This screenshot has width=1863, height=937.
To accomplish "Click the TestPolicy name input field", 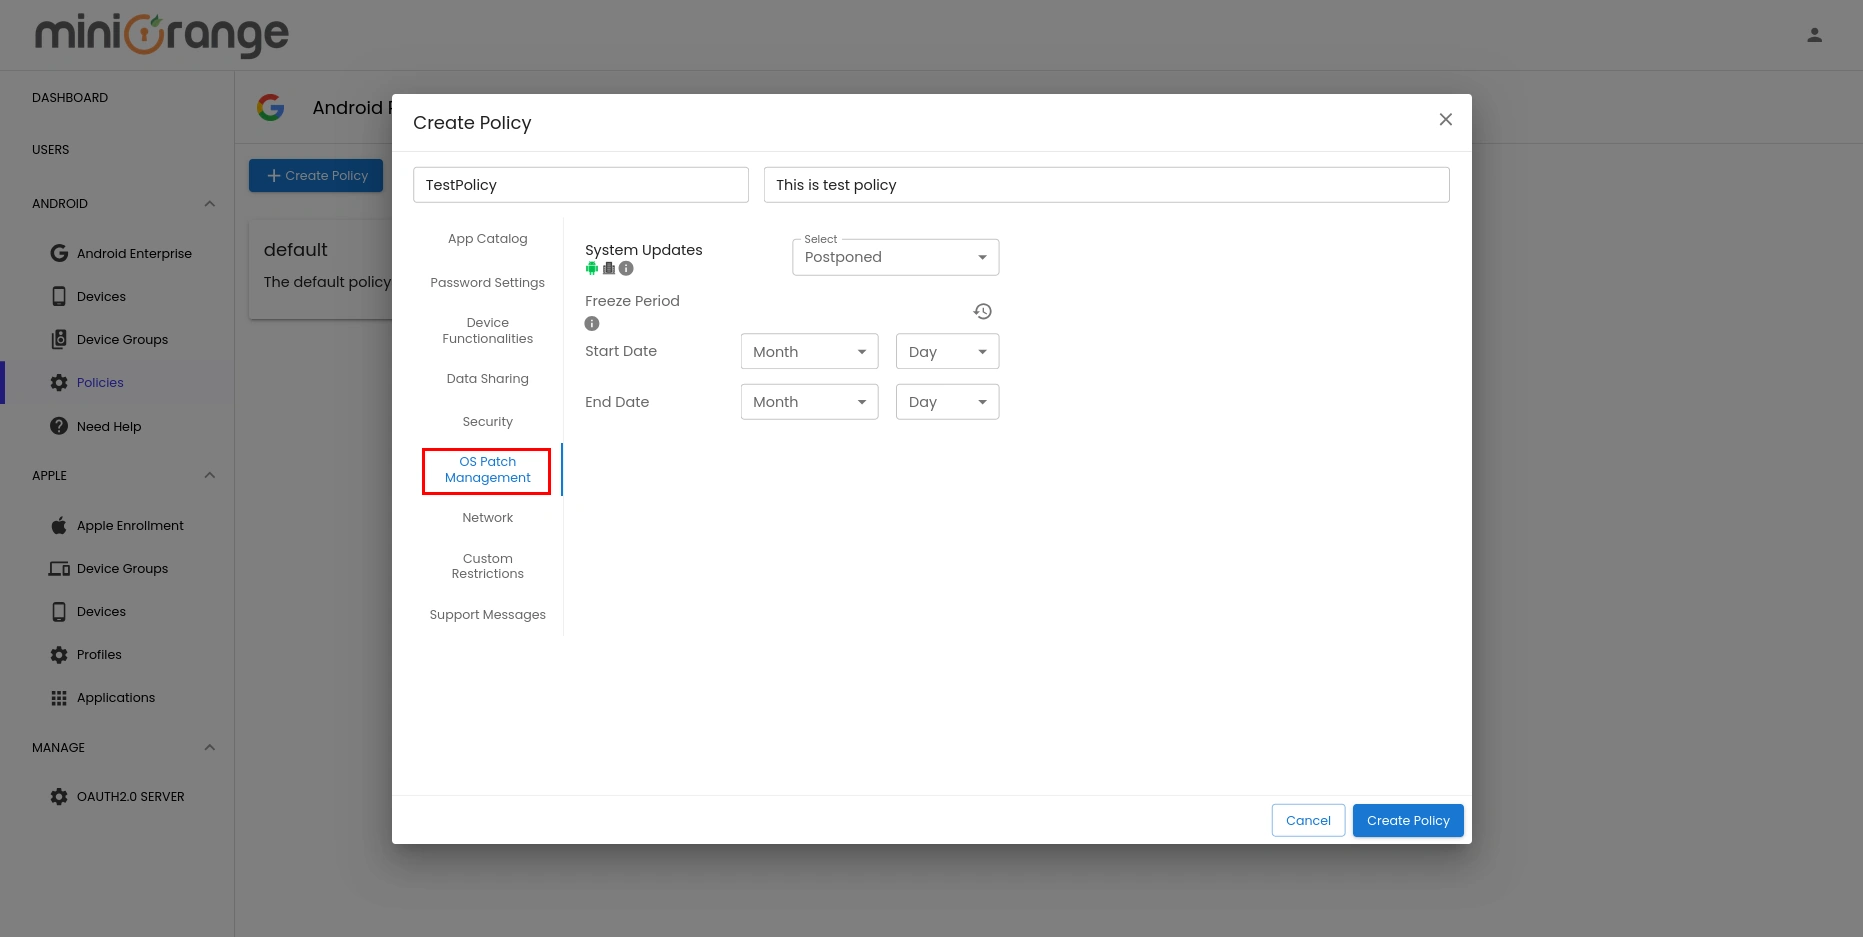I will pyautogui.click(x=580, y=184).
